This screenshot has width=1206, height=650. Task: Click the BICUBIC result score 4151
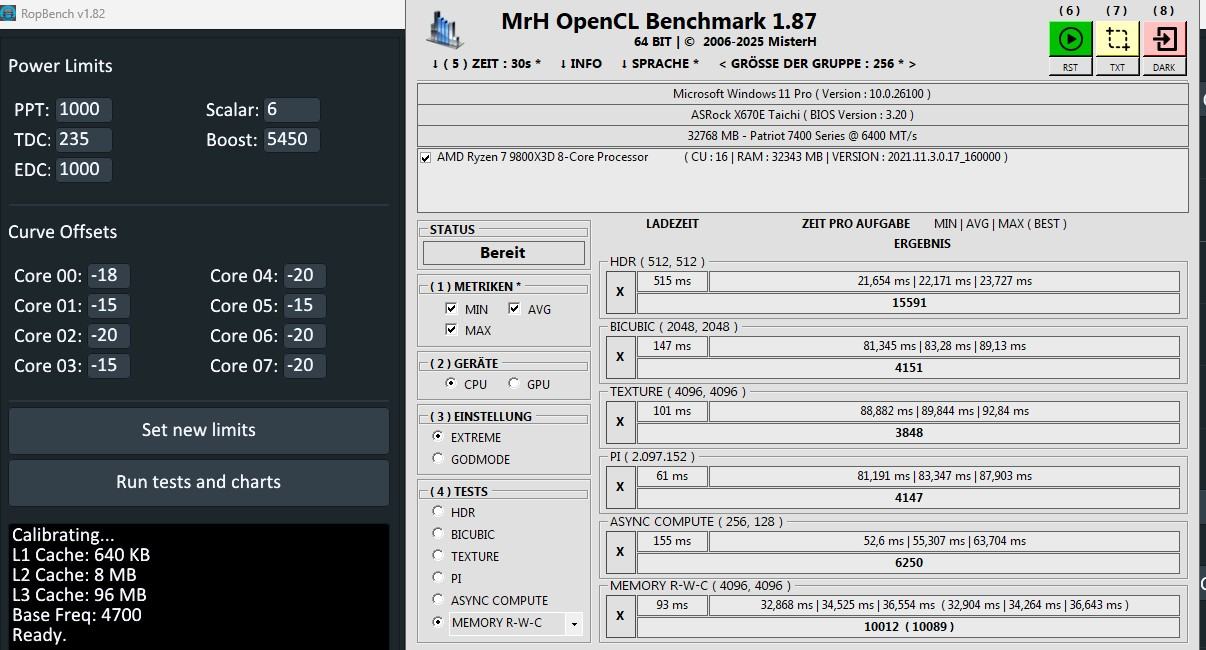pos(908,368)
